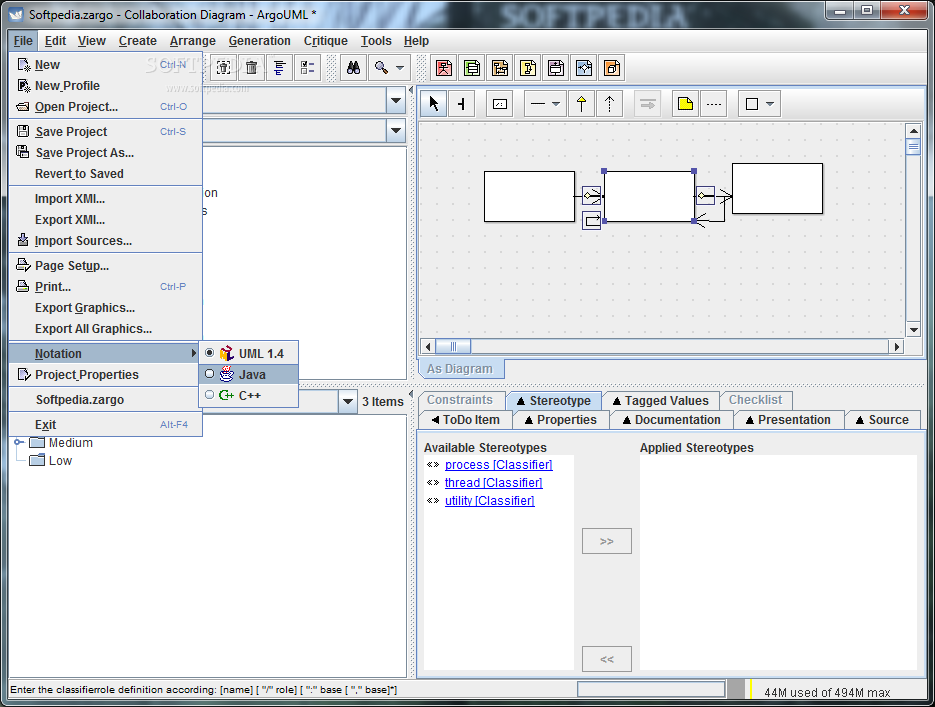The width and height of the screenshot is (935, 707).
Task: Create new Activity diagram (blue icon)
Action: pos(584,68)
